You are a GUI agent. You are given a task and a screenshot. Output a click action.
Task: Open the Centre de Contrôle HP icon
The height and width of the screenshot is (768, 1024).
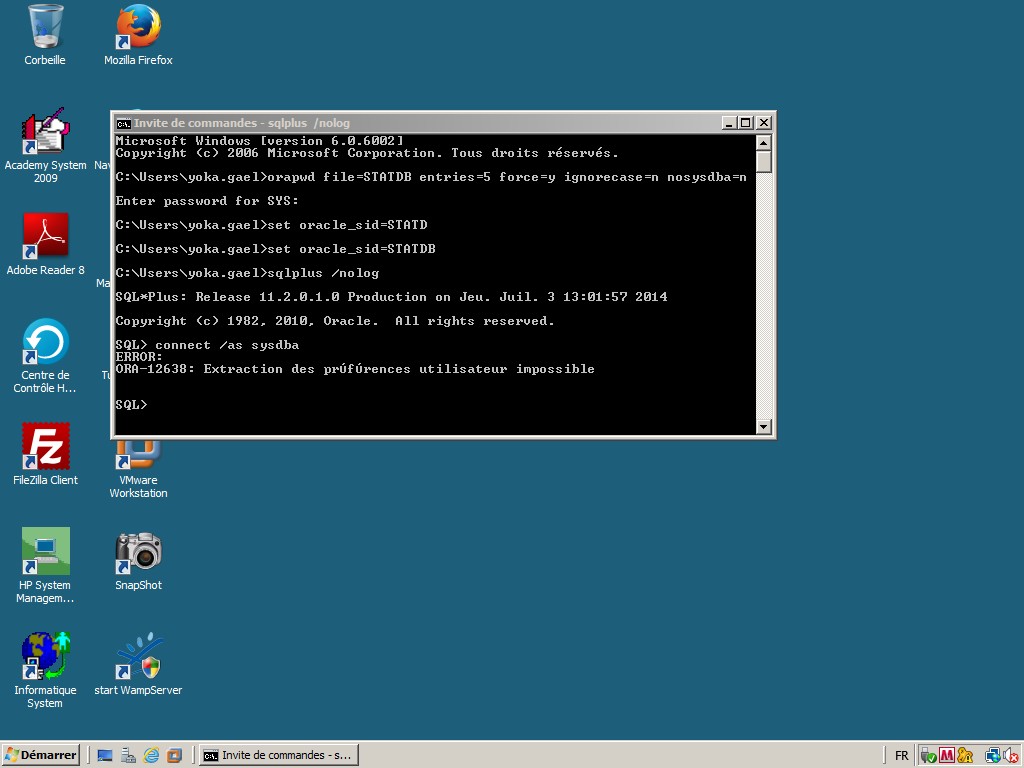(45, 343)
